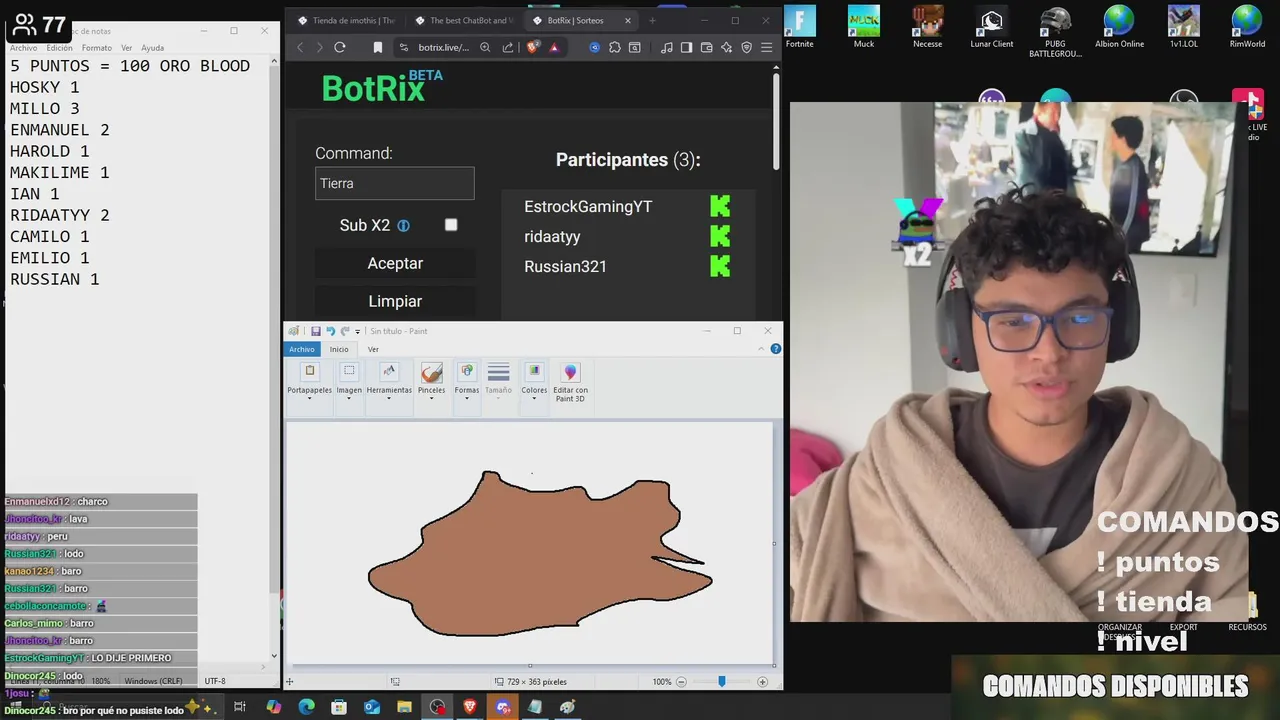Open Notepad Ayuda menu
This screenshot has height=720, width=1280.
pyautogui.click(x=152, y=48)
